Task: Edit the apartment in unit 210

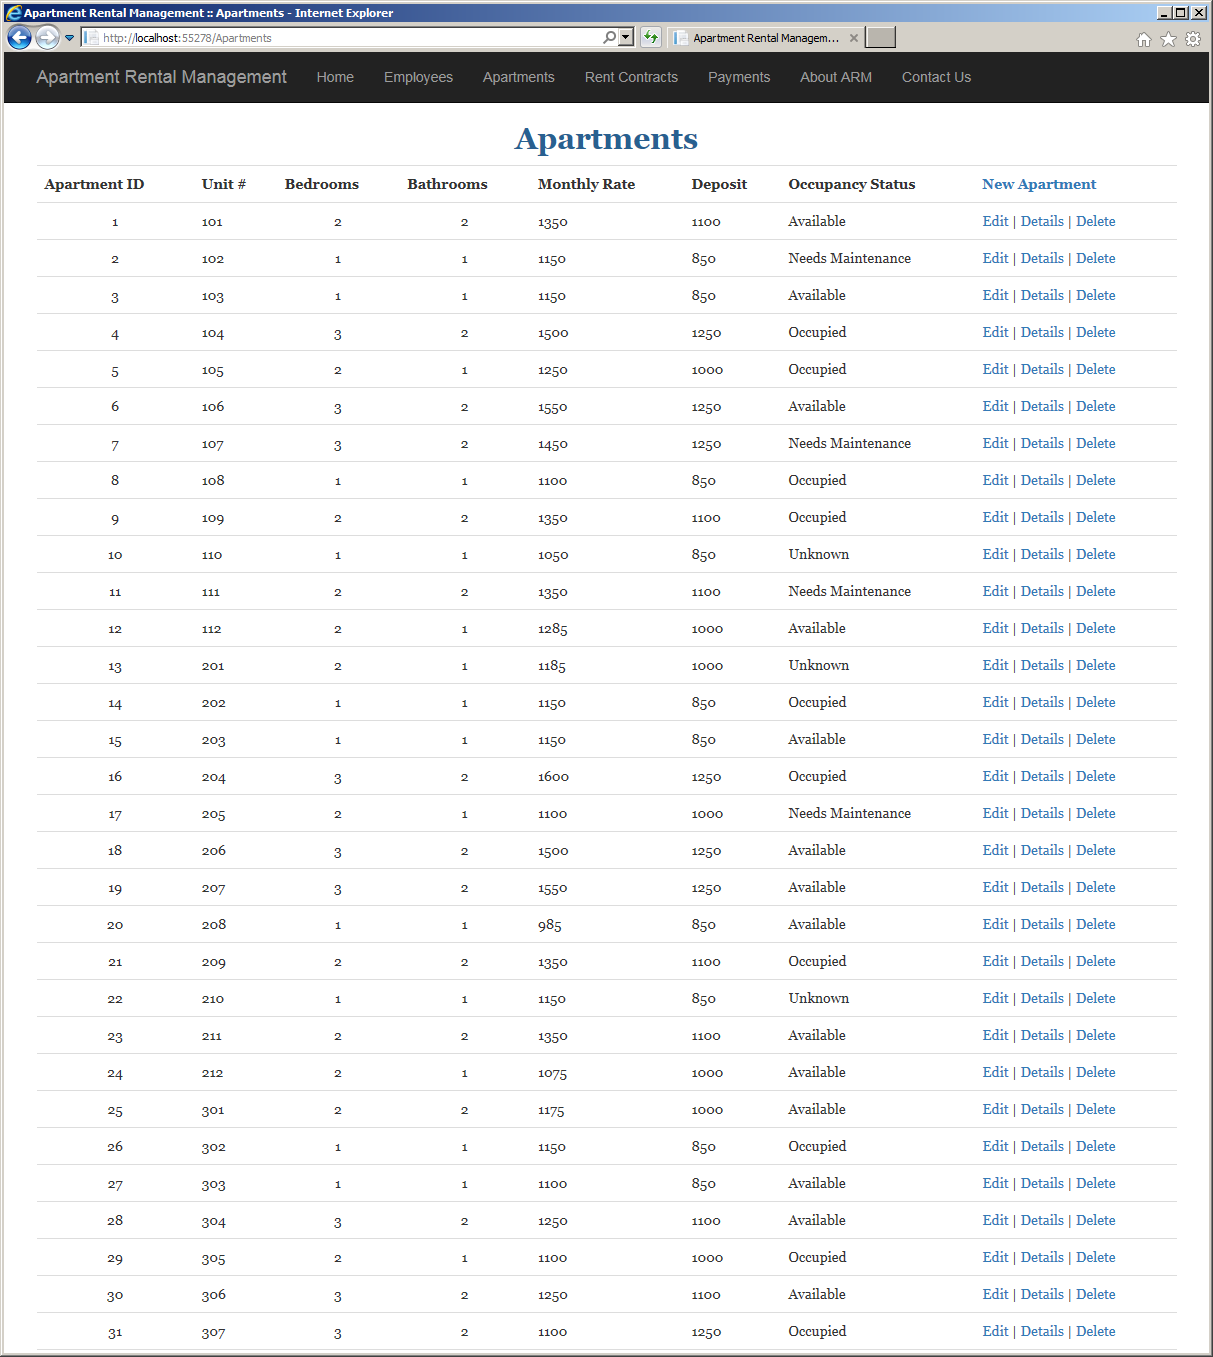Action: coord(995,998)
